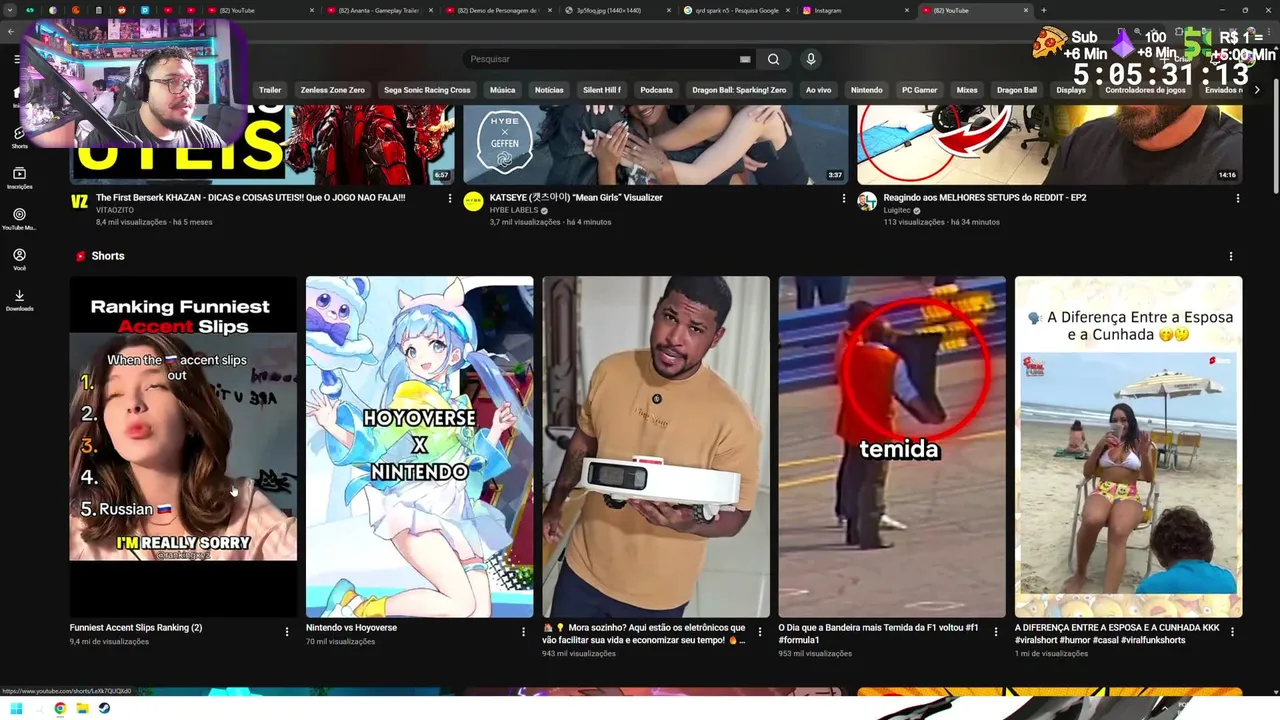
Task: Open the on-screen keyboard icon in search box
Action: click(745, 59)
